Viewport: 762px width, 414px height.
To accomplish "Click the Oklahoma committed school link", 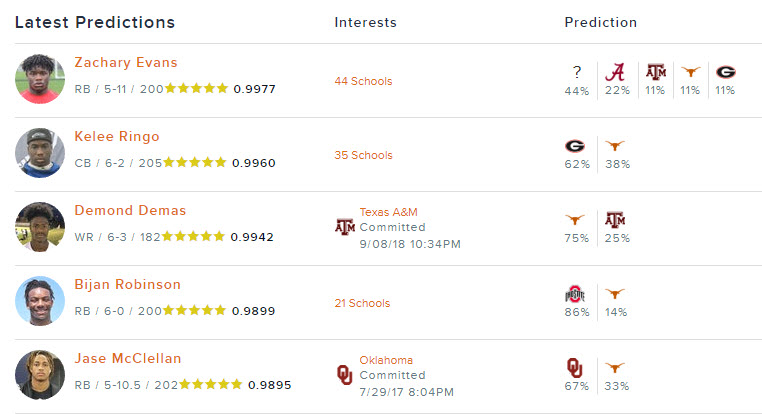I will [386, 360].
